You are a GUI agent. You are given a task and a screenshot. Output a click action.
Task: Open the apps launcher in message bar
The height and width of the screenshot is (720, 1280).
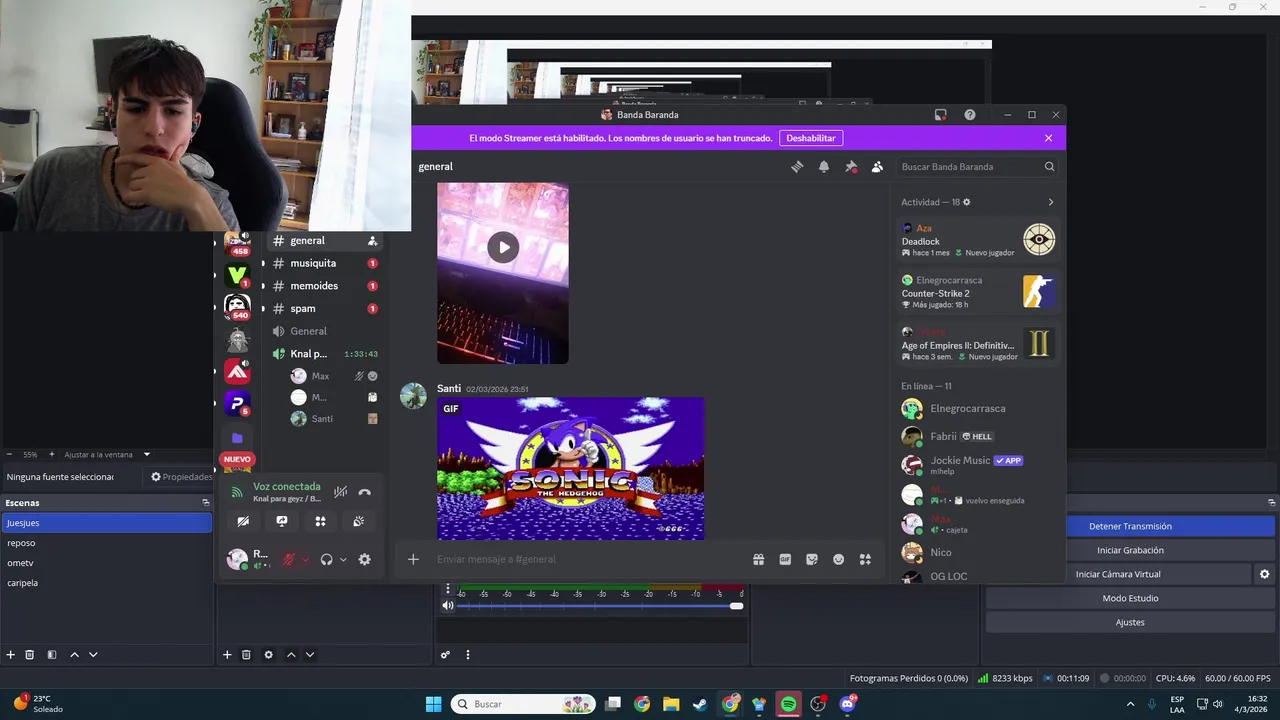(x=865, y=559)
